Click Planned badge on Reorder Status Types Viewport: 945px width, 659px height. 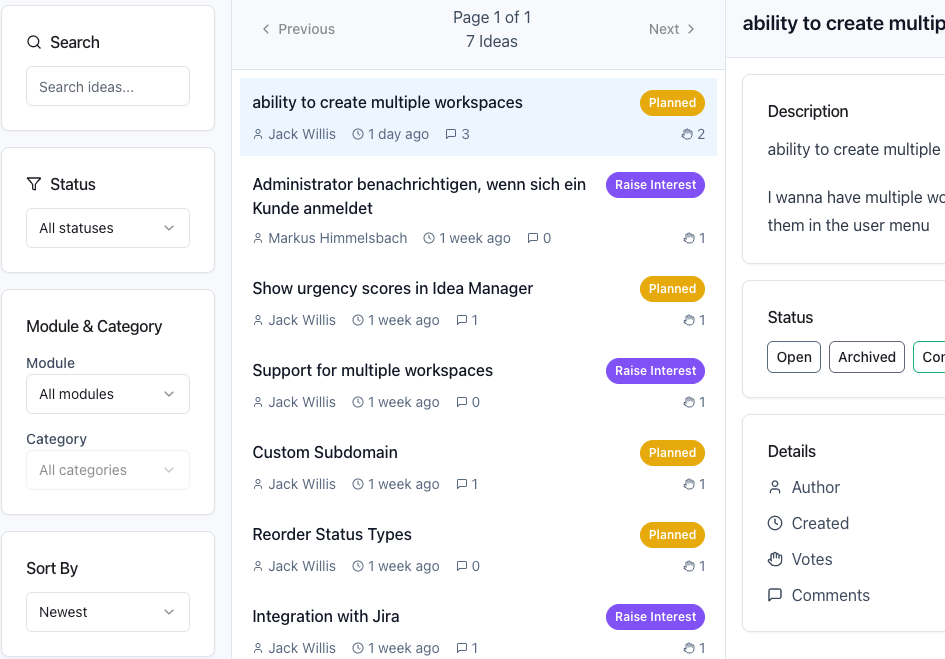[x=672, y=535]
